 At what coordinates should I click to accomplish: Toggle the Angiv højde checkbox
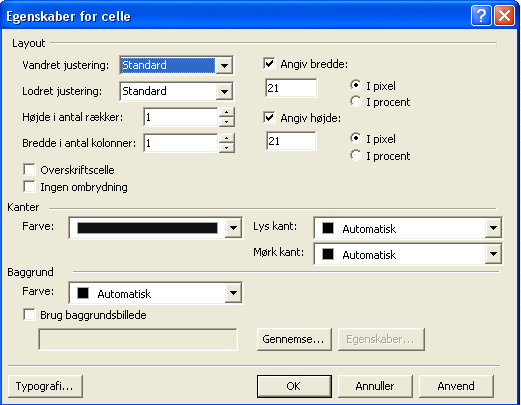269,117
